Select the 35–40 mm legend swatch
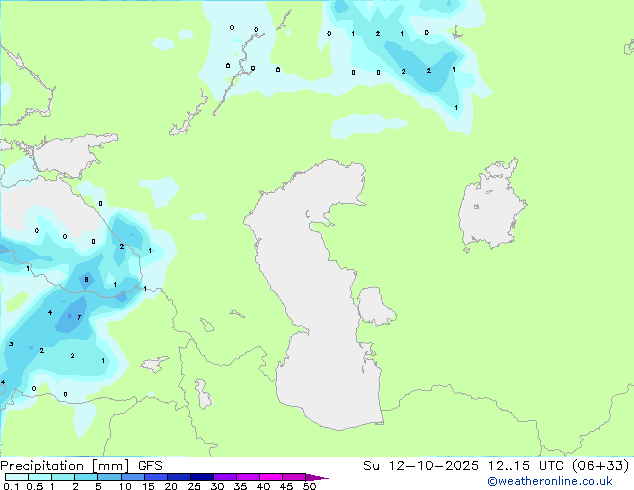Viewport: 634px width, 490px height. pyautogui.click(x=248, y=477)
